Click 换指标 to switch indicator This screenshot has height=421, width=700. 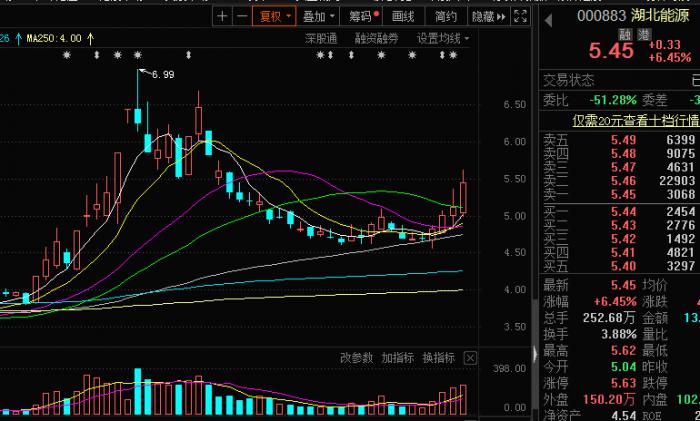(x=438, y=358)
